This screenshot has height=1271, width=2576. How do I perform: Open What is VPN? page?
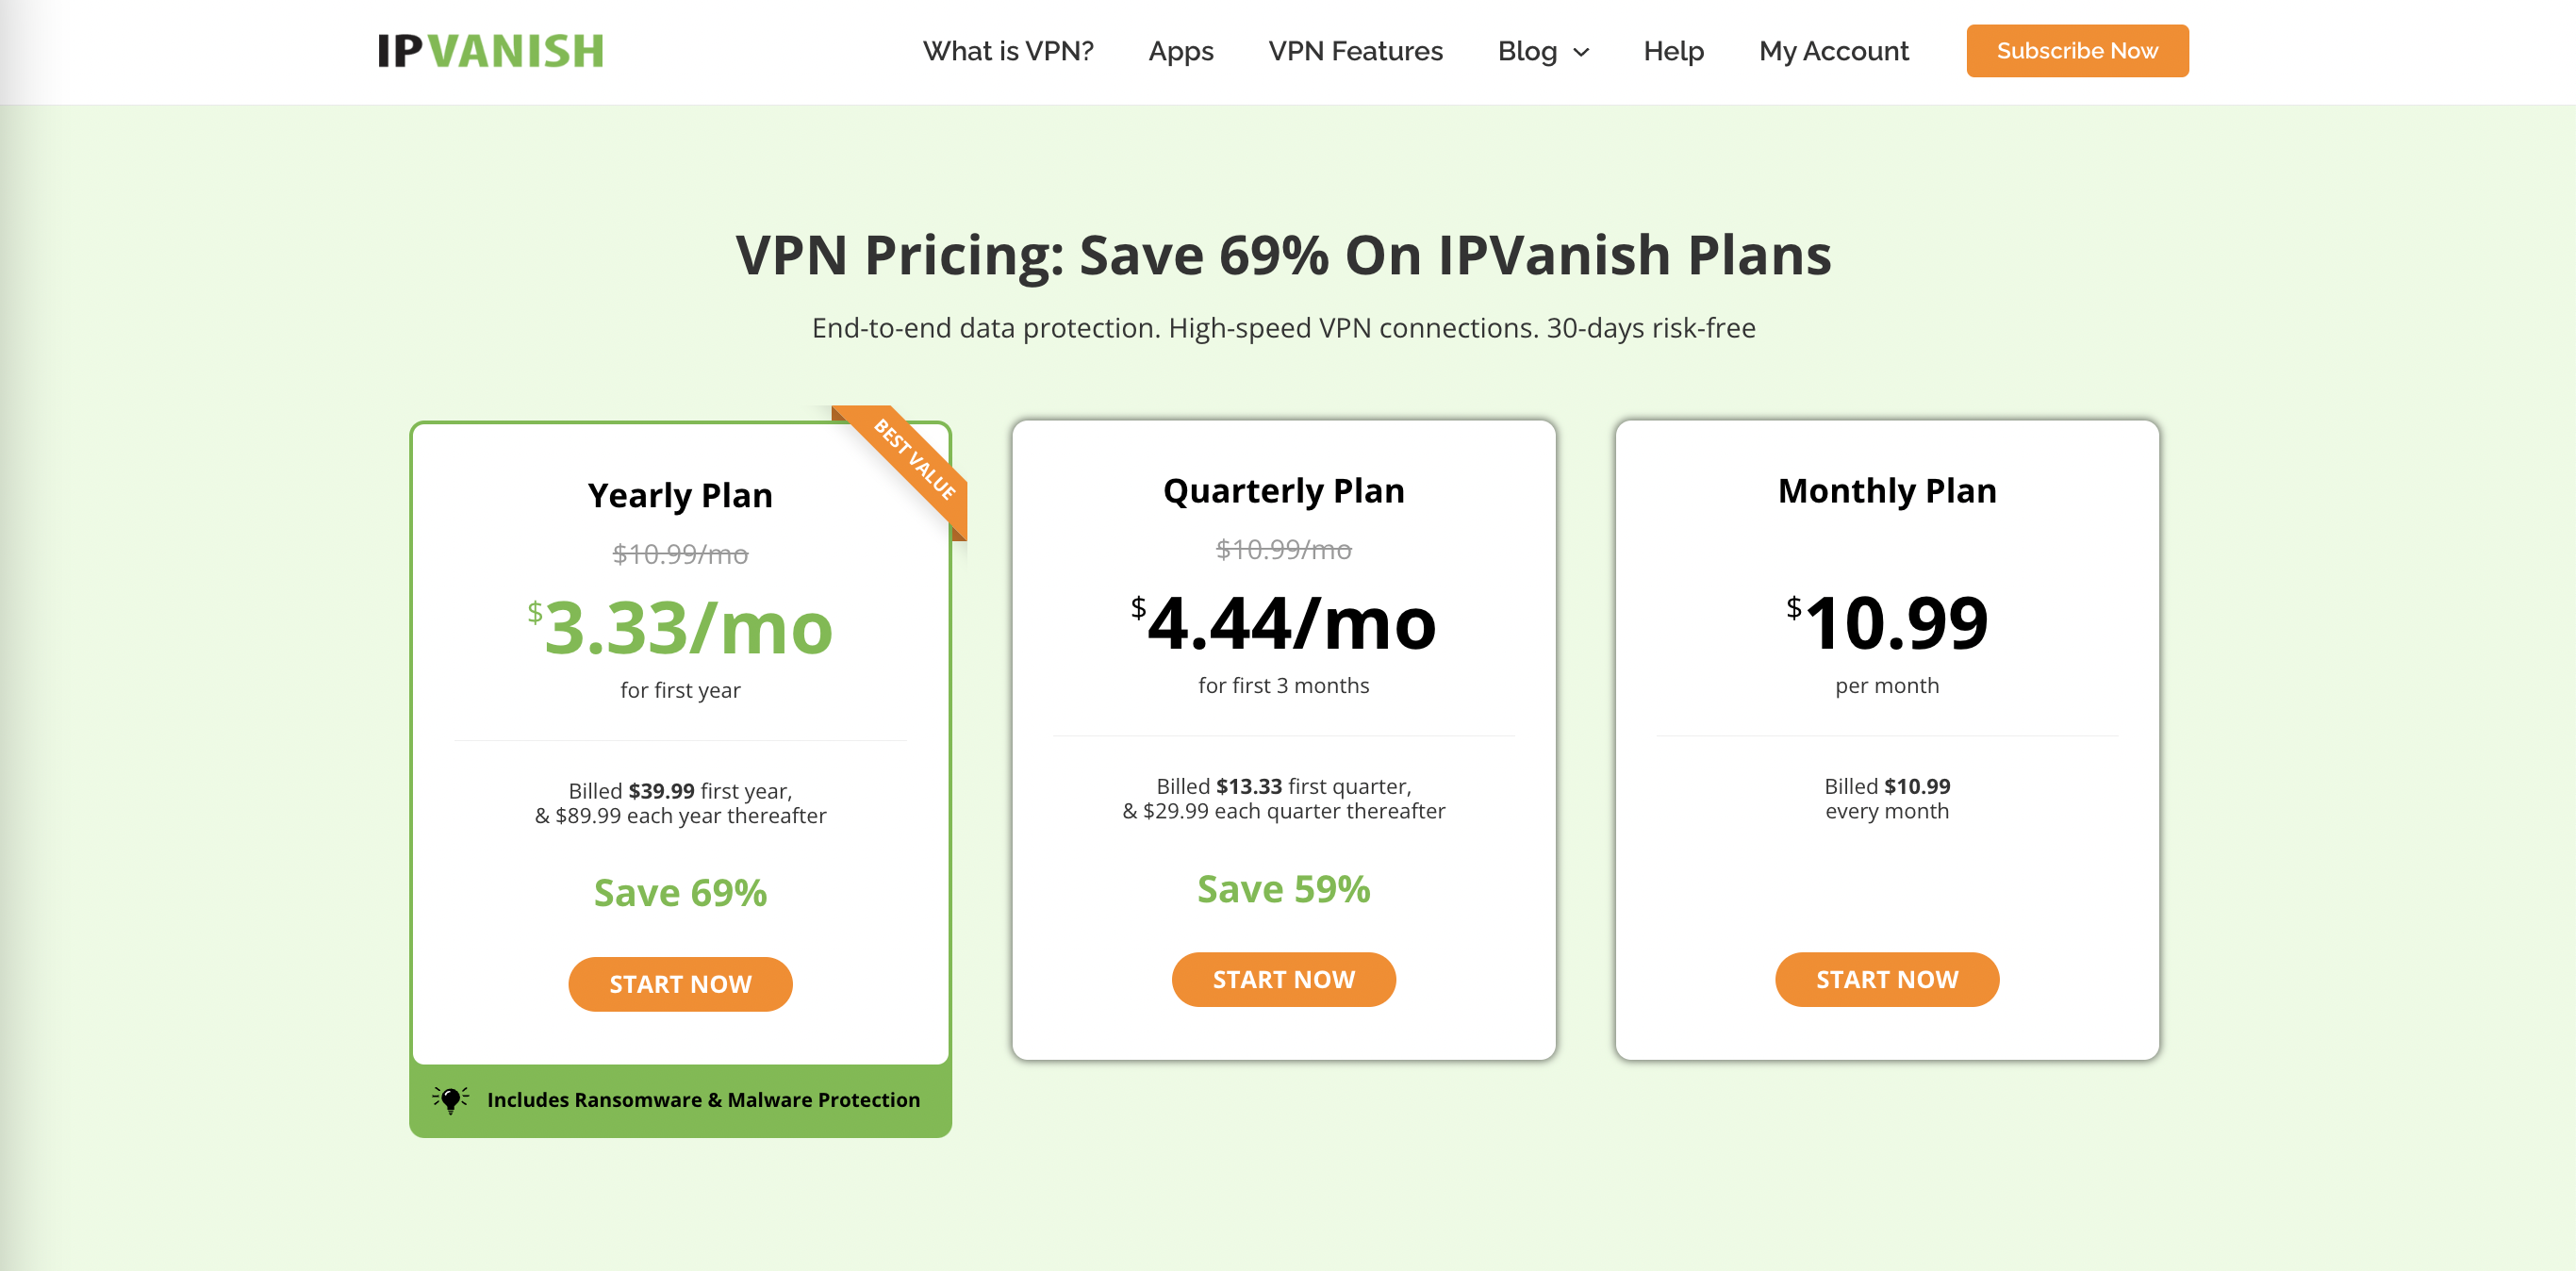1008,51
